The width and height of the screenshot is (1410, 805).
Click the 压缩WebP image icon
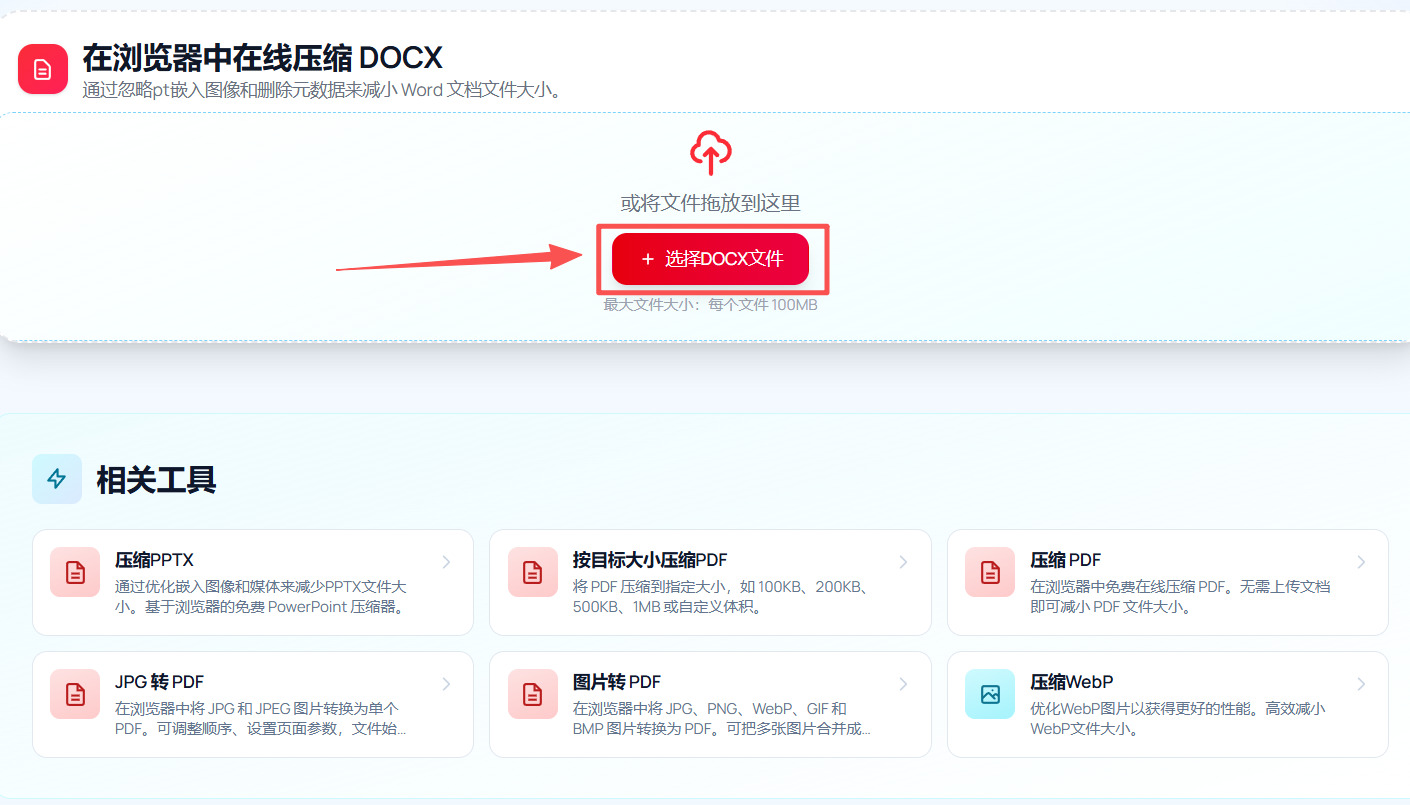click(x=990, y=694)
